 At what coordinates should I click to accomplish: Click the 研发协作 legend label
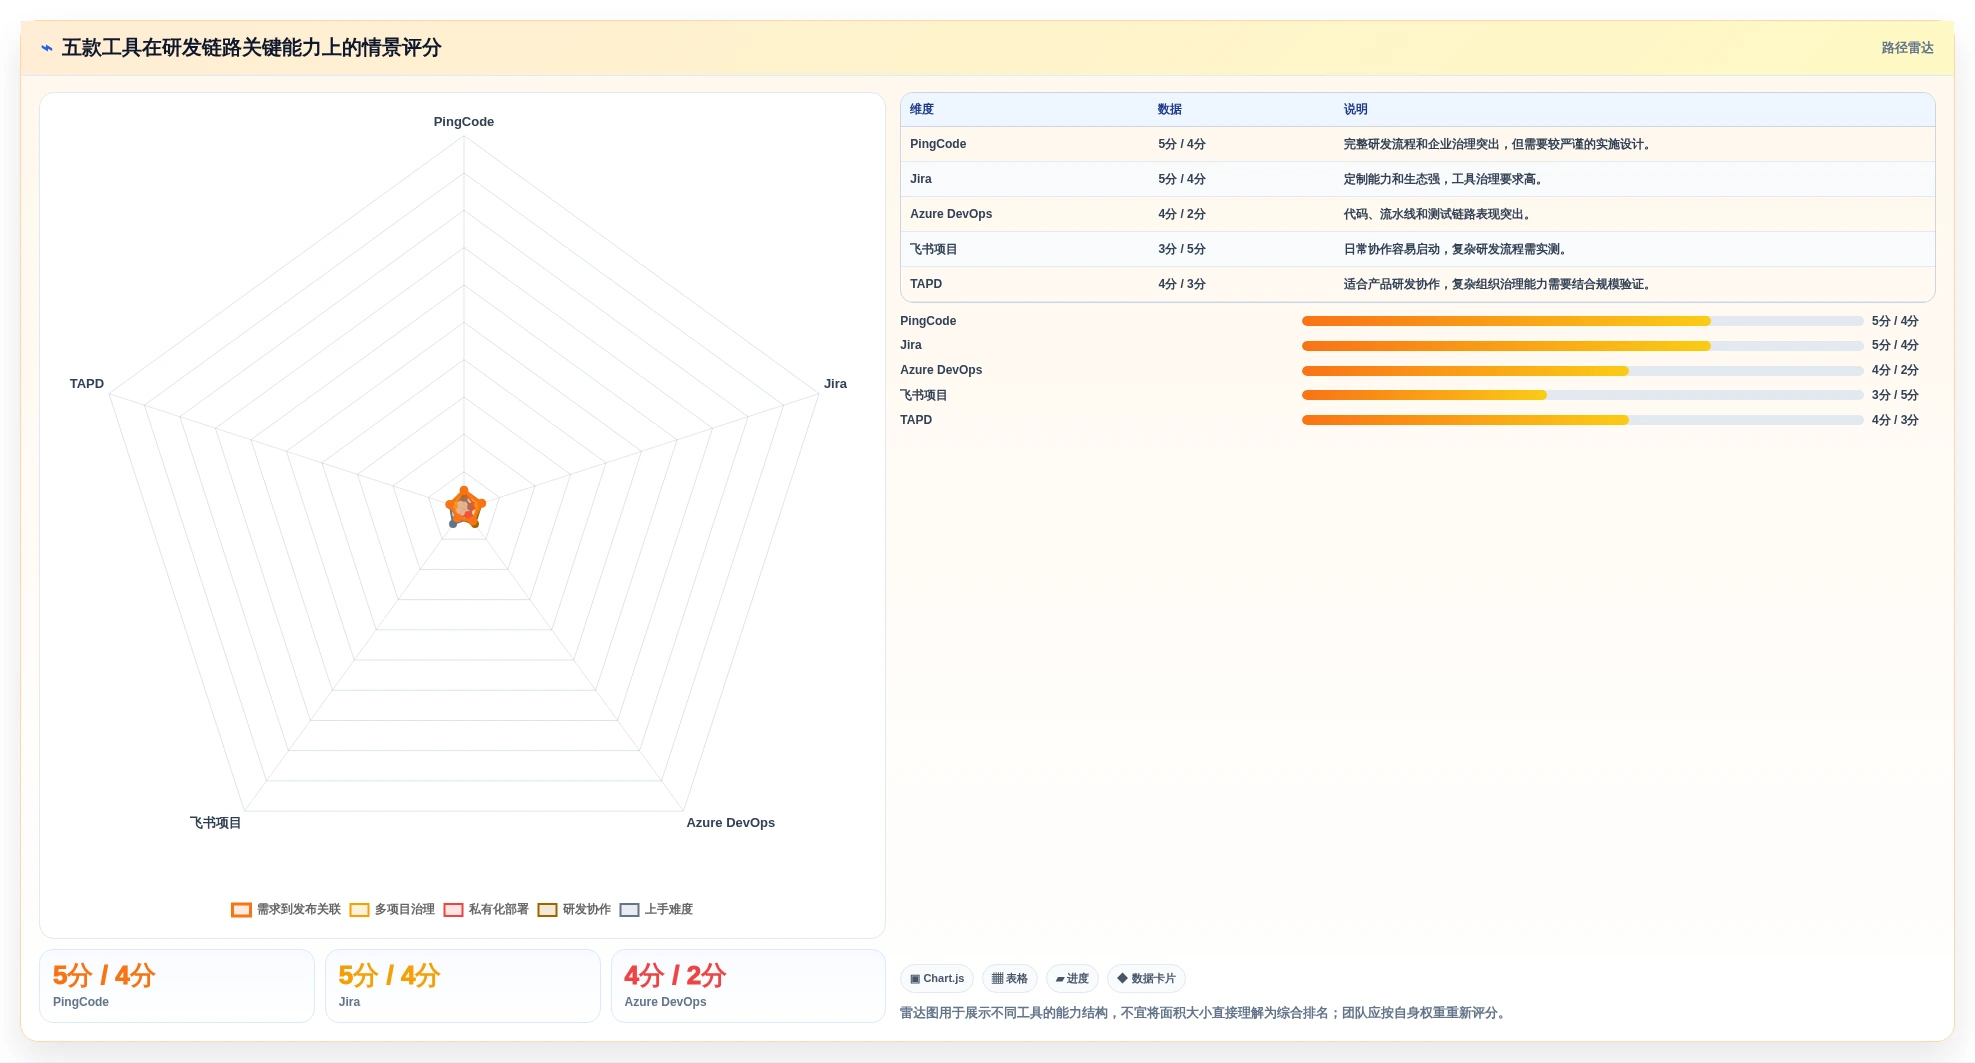[x=587, y=910]
